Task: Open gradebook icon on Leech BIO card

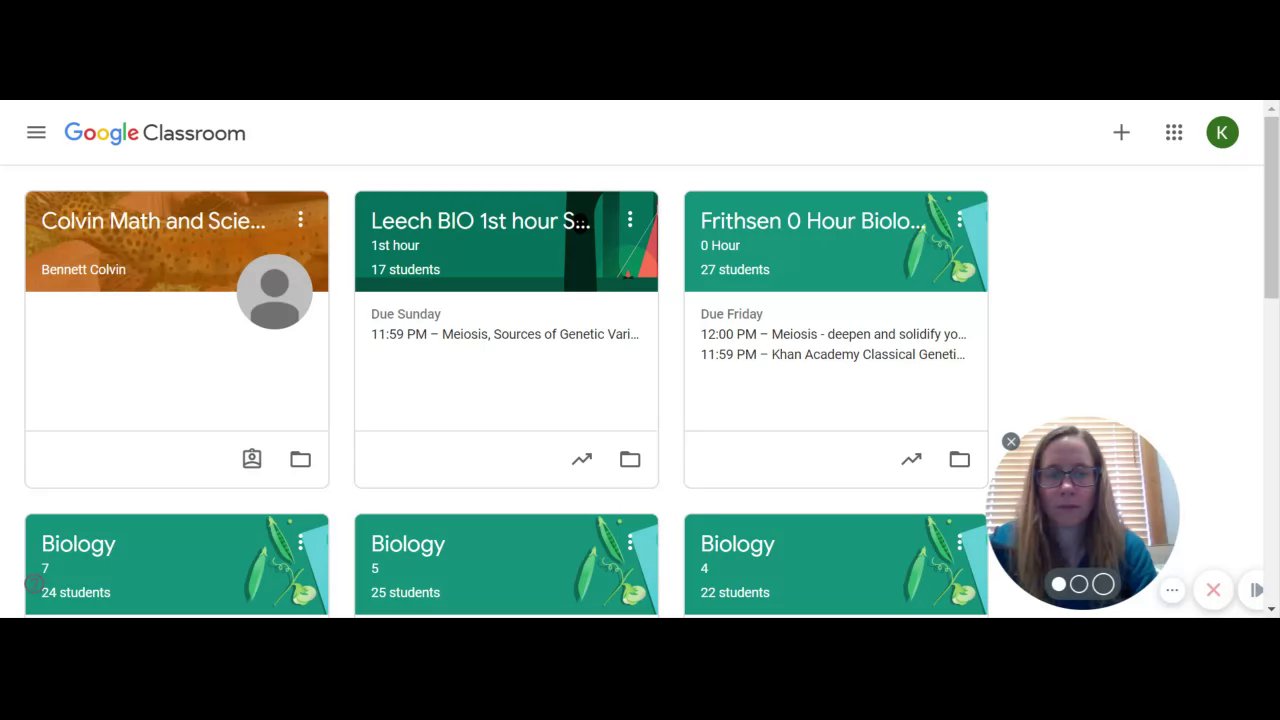Action: pos(582,459)
